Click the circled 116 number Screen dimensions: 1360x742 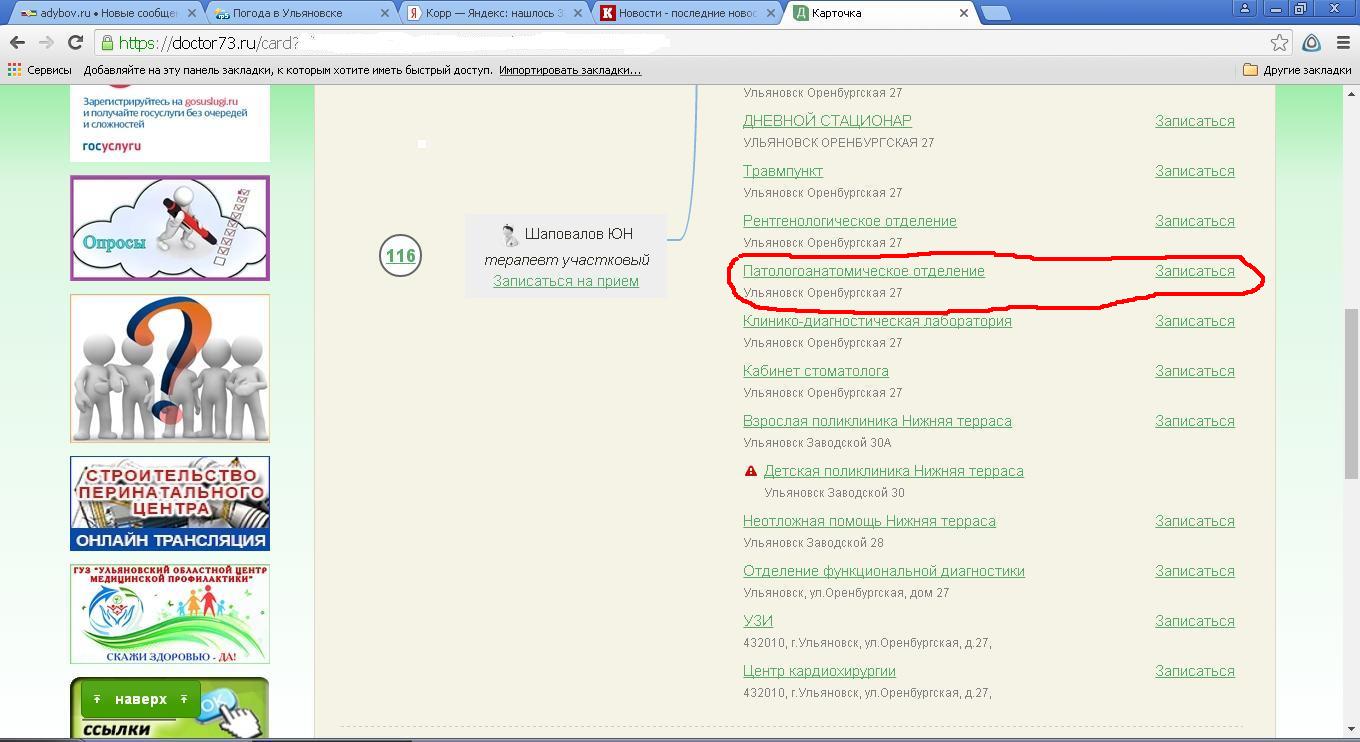click(x=400, y=256)
